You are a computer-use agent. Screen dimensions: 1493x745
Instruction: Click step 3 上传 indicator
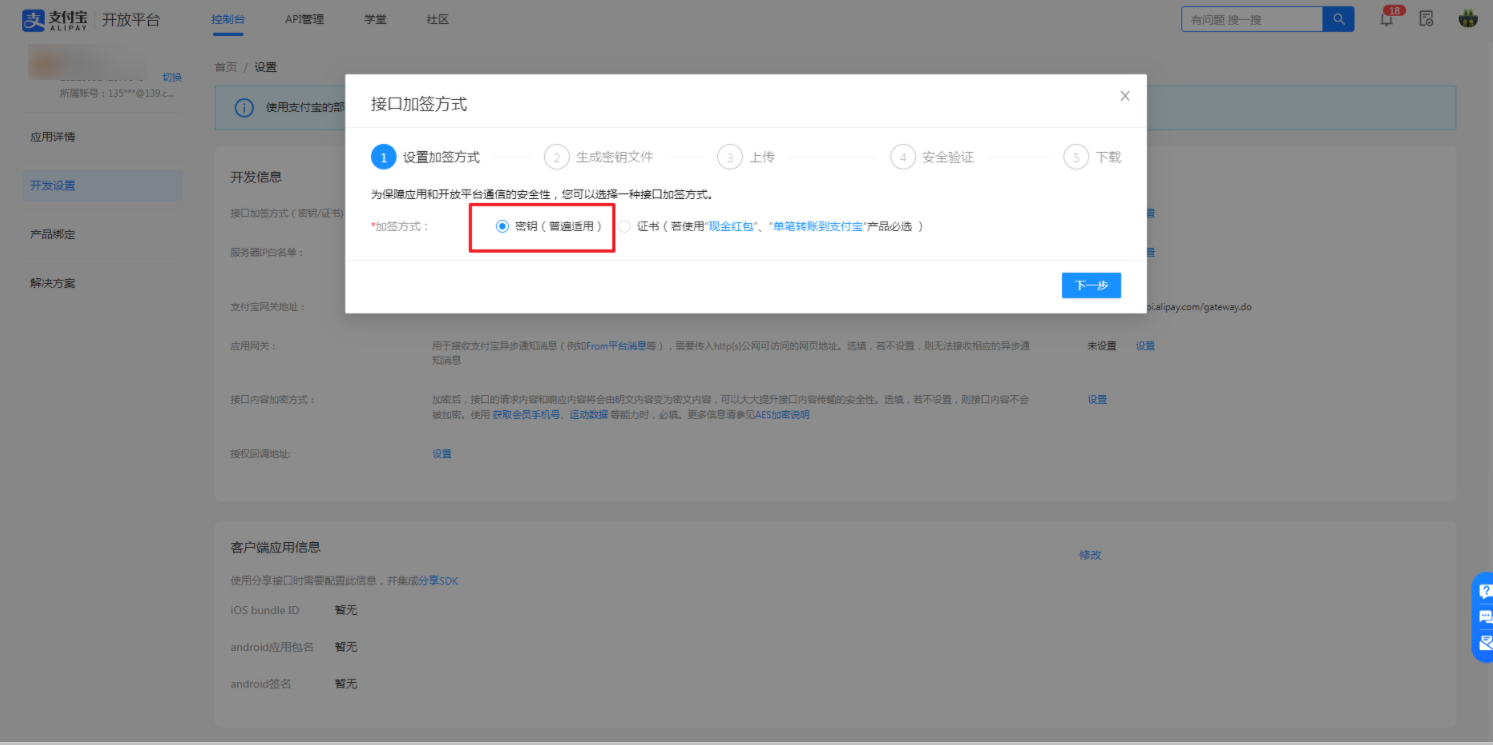tap(747, 157)
